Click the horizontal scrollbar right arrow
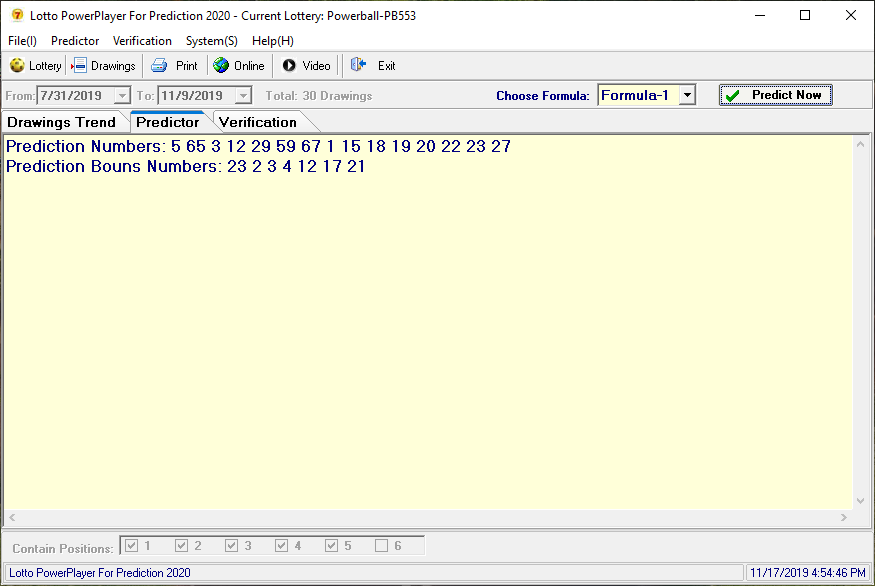875x586 pixels. click(844, 517)
